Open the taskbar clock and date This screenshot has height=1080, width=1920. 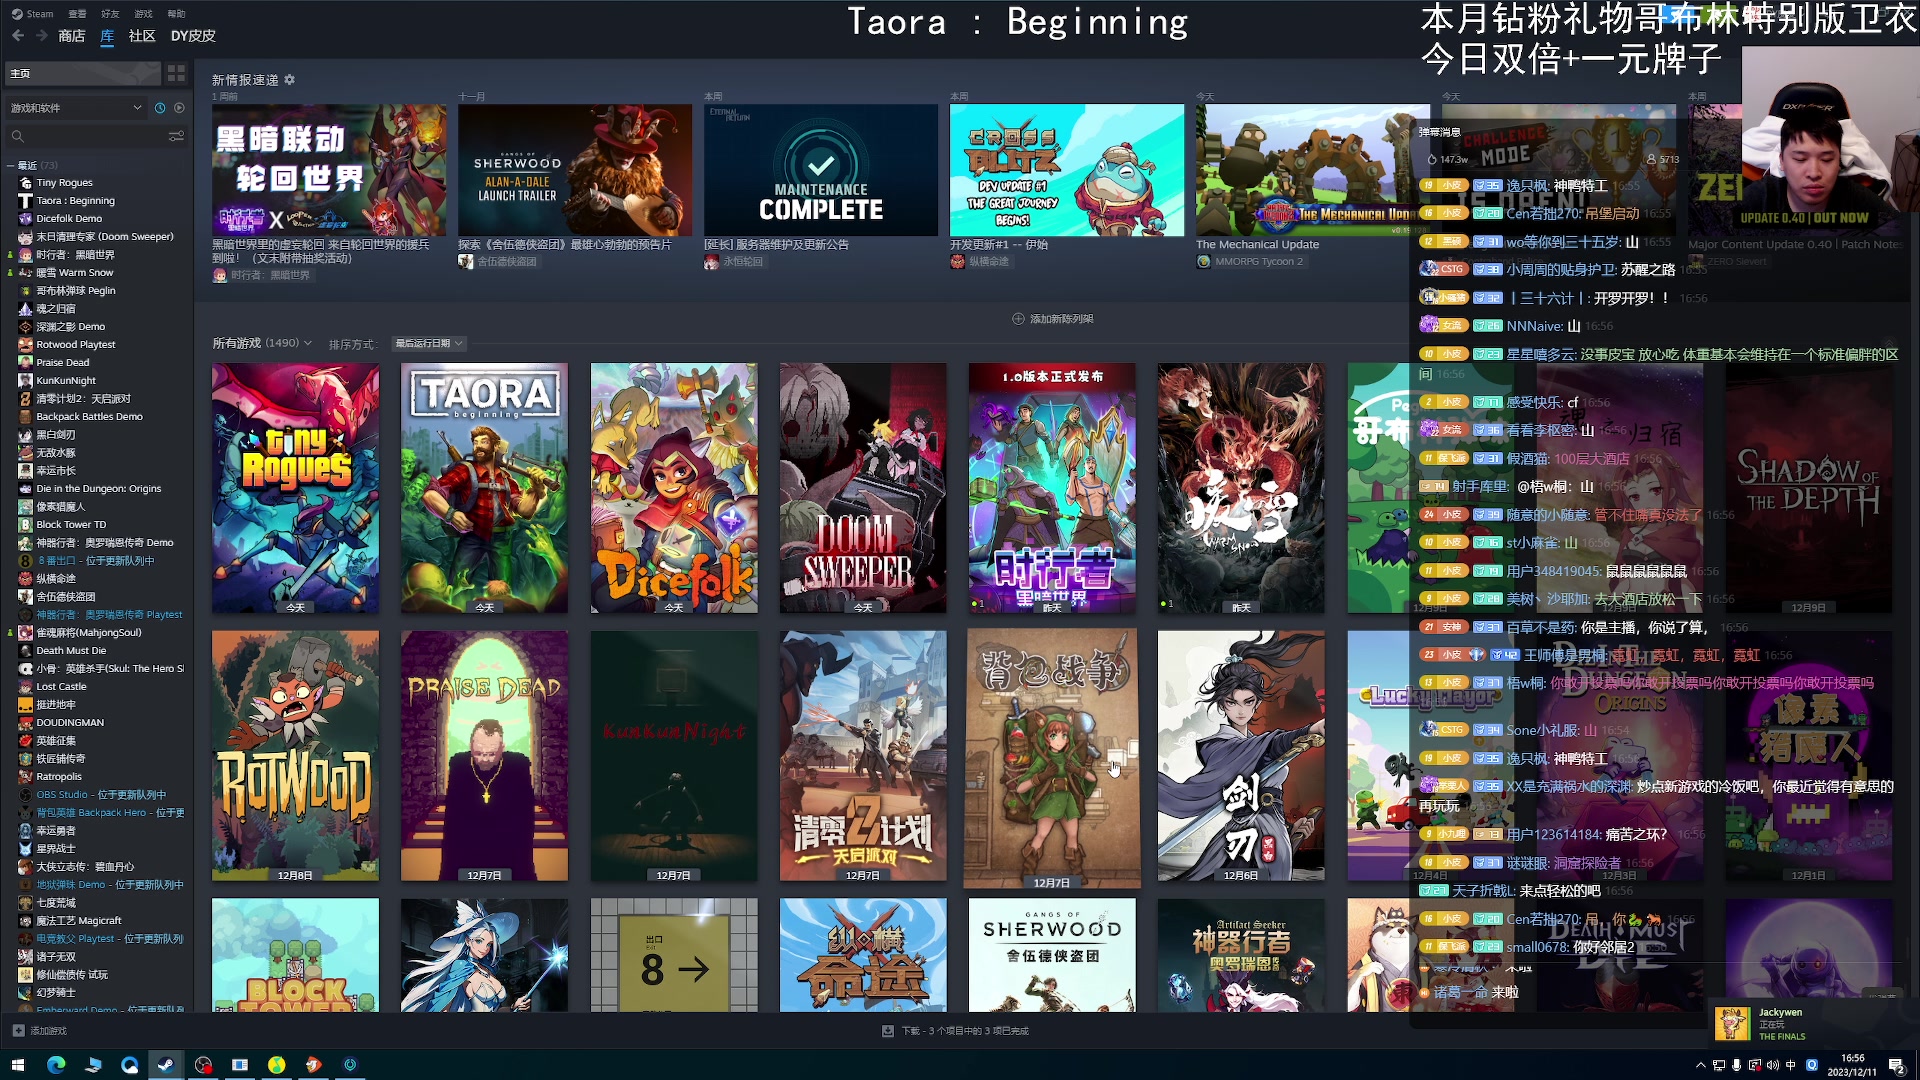[1853, 1065]
